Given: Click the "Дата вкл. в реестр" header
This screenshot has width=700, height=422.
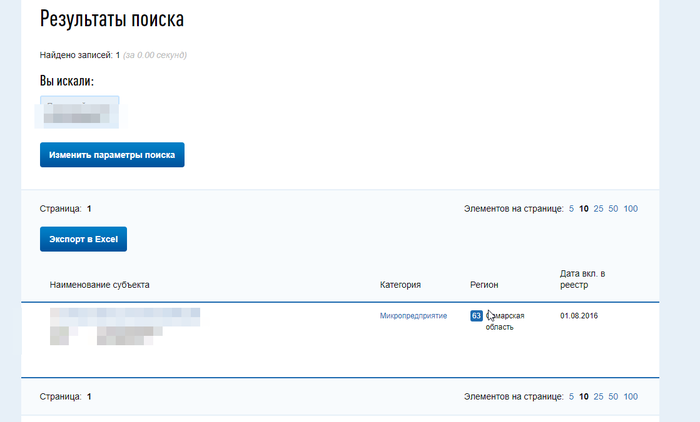Looking at the screenshot, I should [x=583, y=279].
